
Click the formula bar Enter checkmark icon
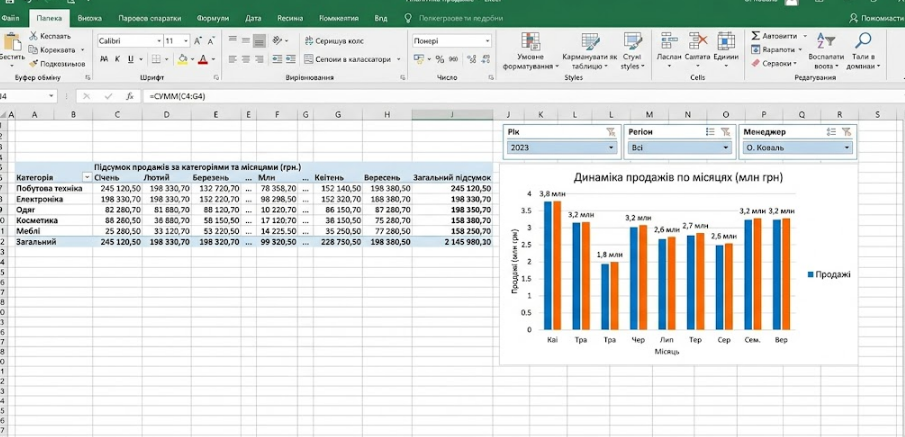(x=108, y=96)
